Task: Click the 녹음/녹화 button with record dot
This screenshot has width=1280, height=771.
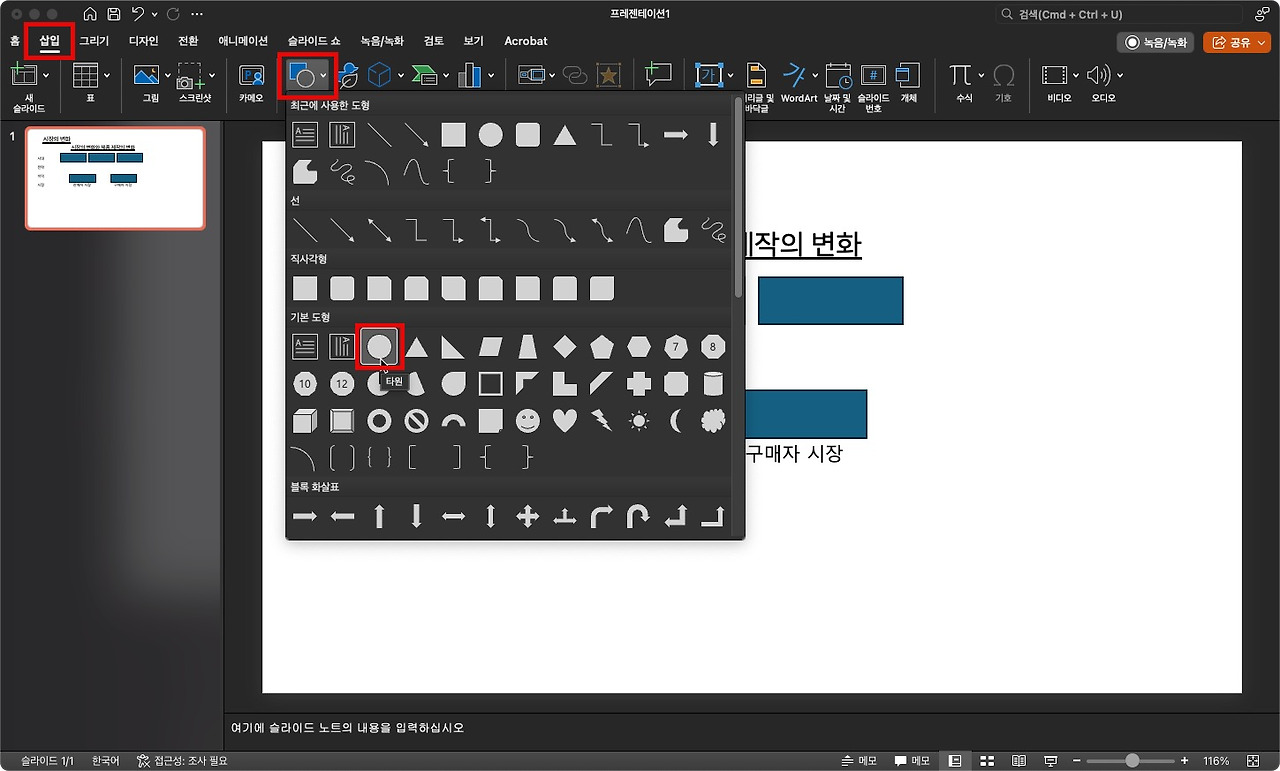Action: (1156, 42)
